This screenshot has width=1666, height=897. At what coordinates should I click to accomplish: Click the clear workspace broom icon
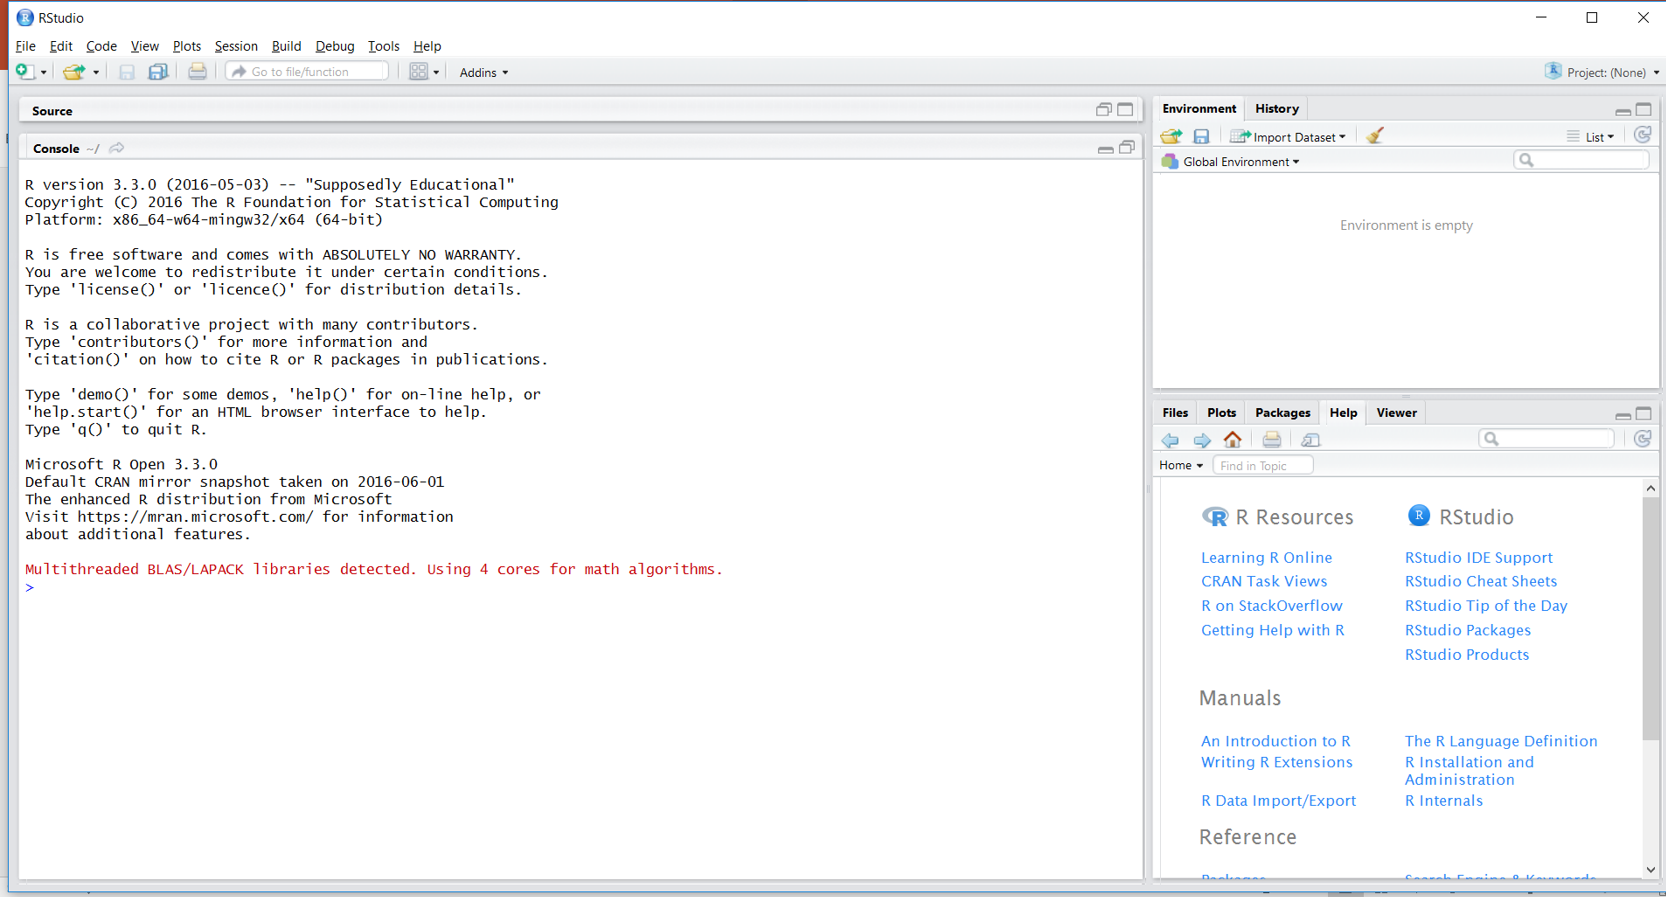(x=1375, y=136)
